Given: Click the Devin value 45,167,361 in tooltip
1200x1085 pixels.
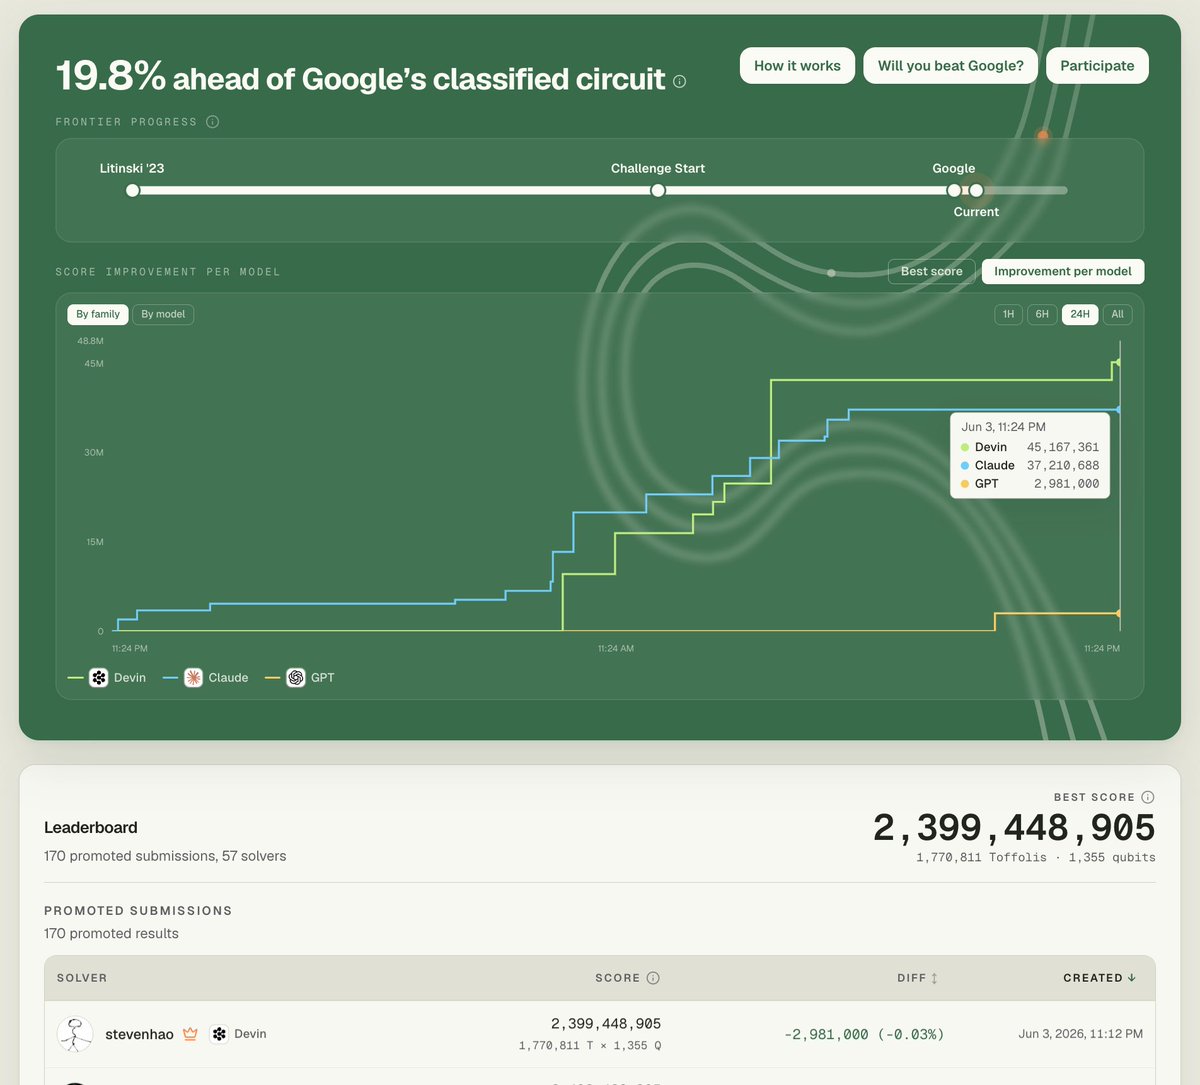Looking at the screenshot, I should tap(1063, 447).
